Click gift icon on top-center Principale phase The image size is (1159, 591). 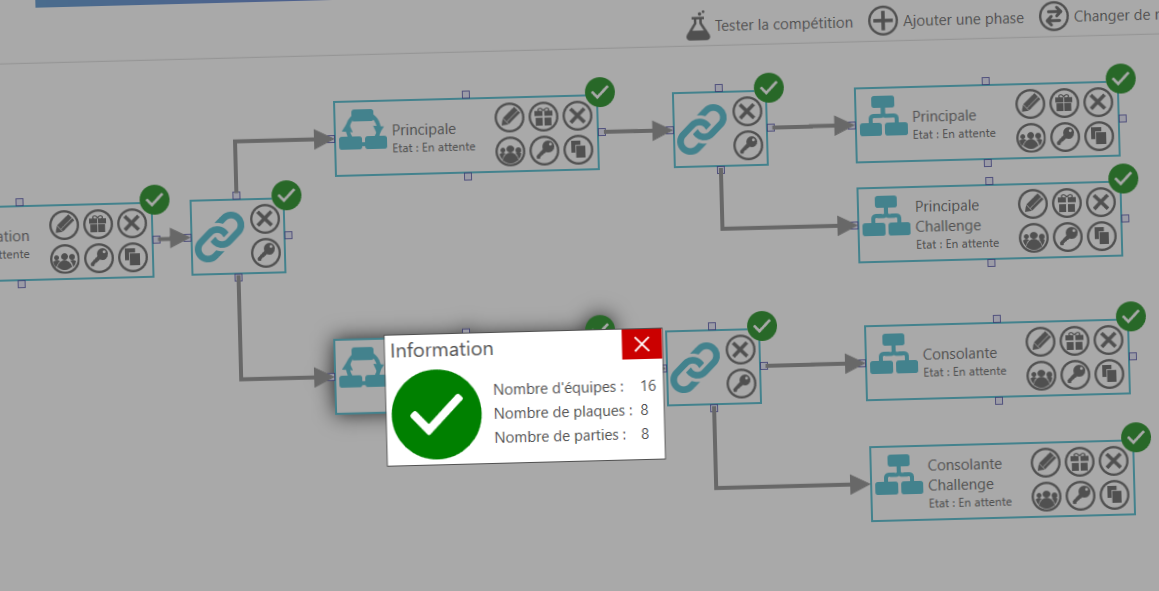(543, 116)
